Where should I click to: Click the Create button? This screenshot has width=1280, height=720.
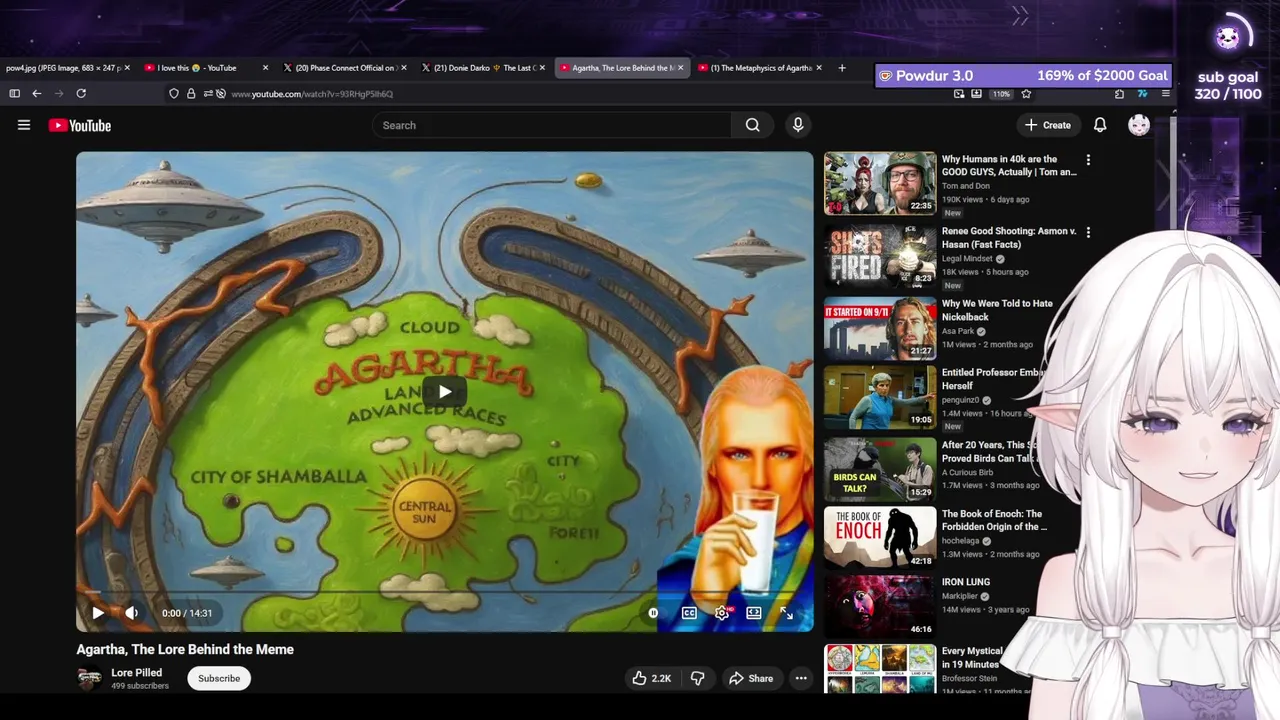coord(1048,125)
